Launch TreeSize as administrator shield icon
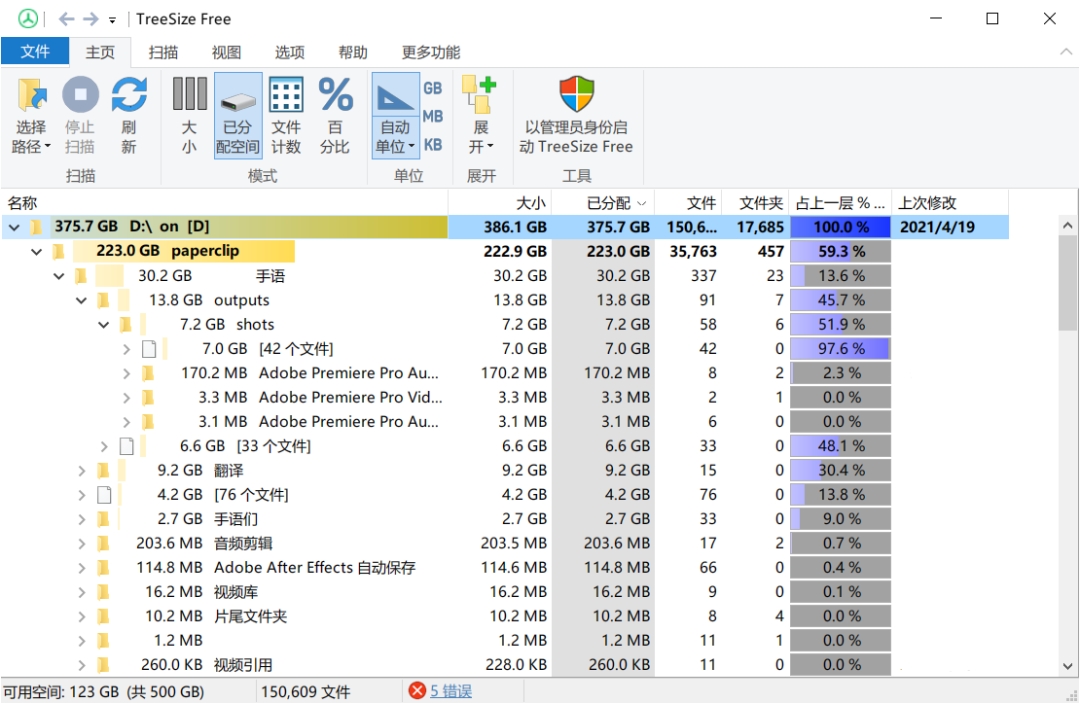The width and height of the screenshot is (1080, 703). pos(576,96)
